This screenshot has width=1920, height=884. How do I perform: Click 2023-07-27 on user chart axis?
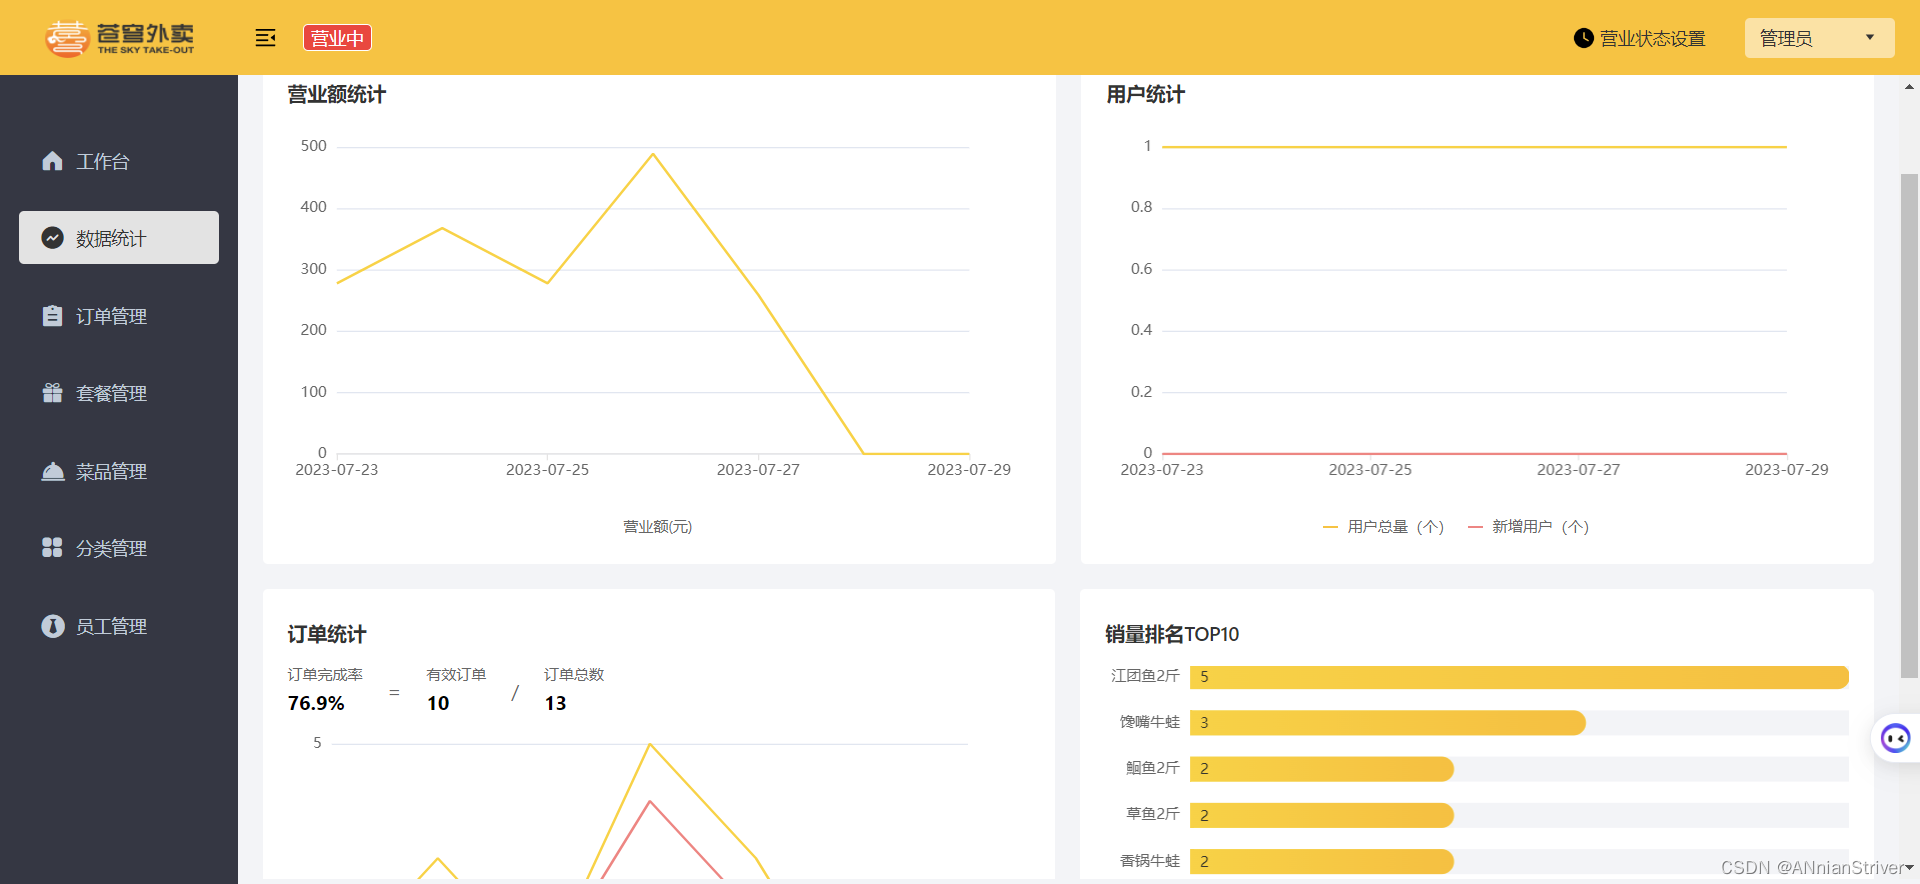(x=1578, y=470)
